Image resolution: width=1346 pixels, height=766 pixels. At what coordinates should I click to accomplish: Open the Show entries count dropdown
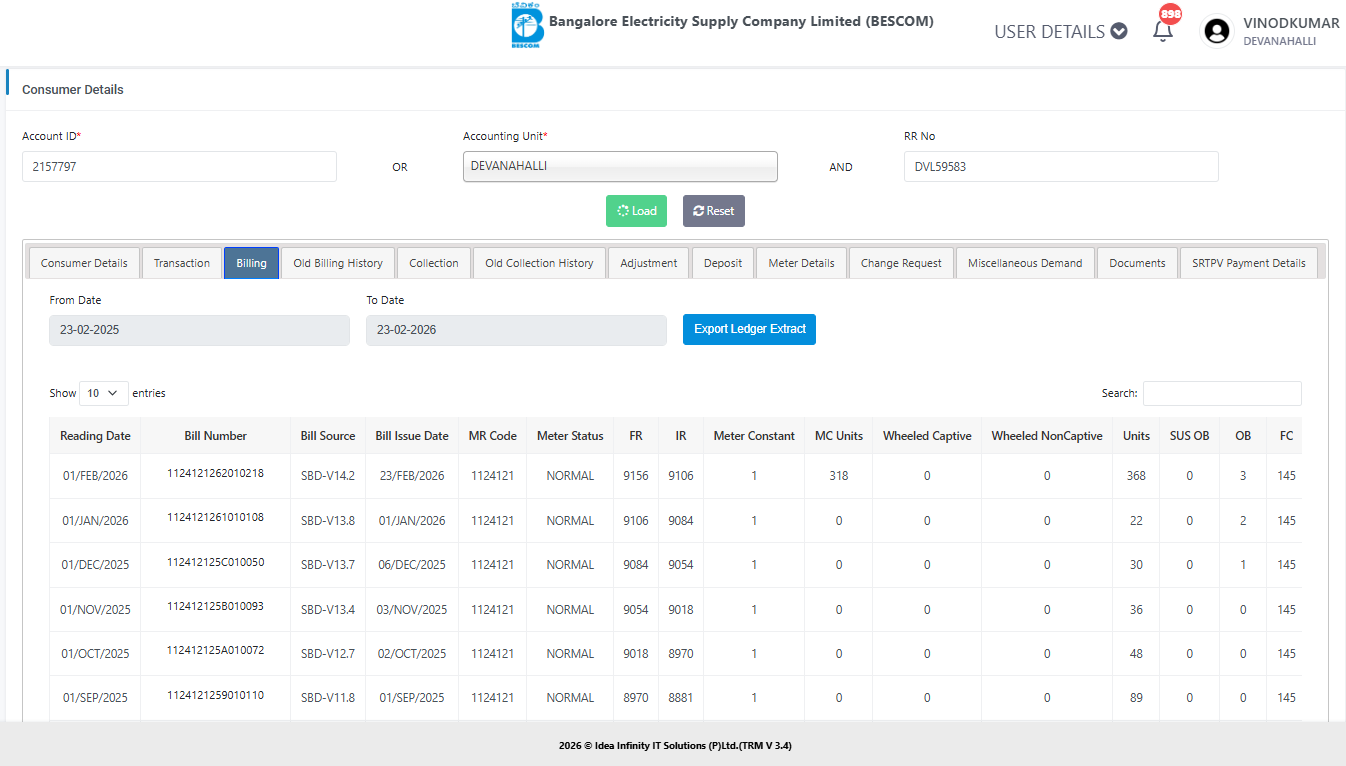pos(104,393)
